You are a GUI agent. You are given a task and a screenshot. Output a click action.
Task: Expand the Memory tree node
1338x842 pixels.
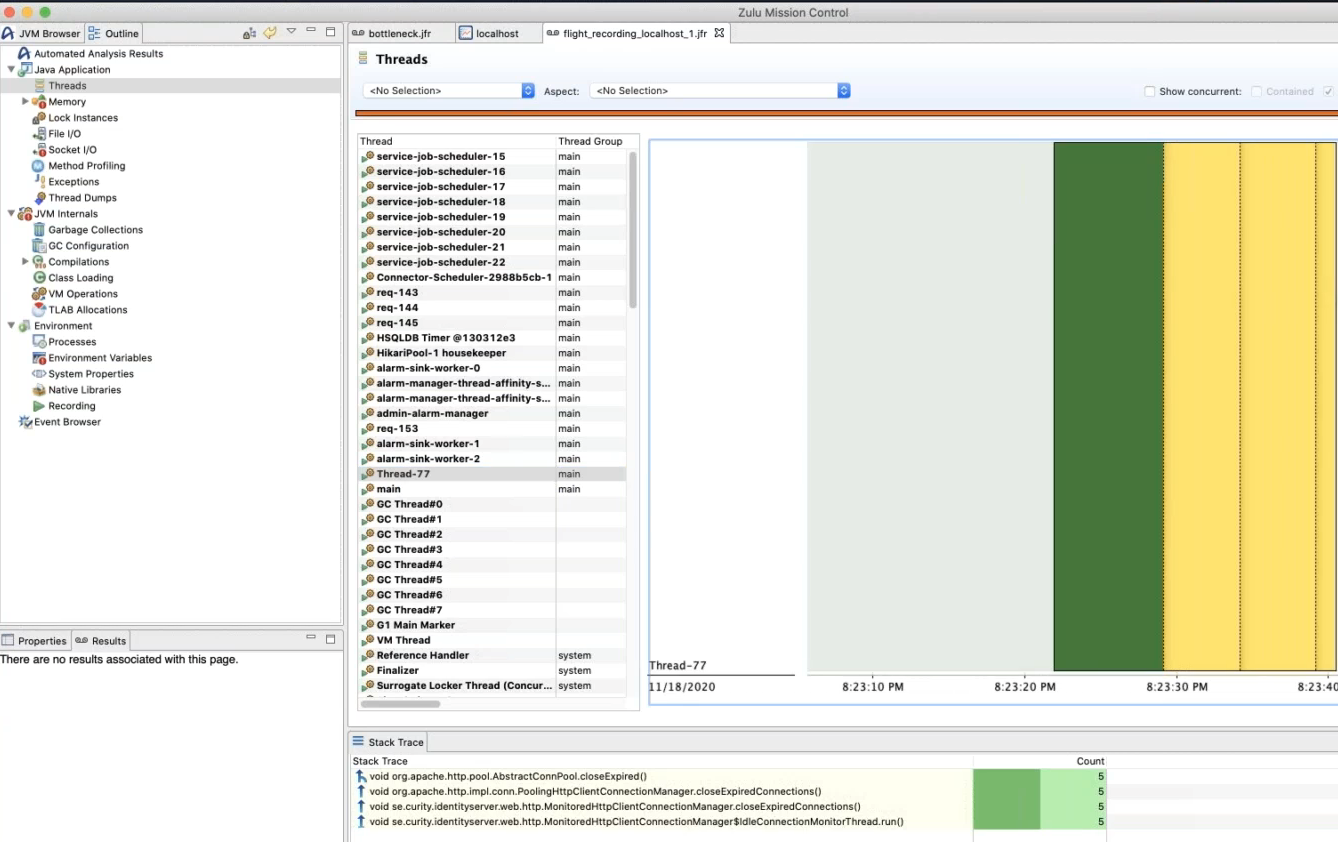[x=25, y=102]
